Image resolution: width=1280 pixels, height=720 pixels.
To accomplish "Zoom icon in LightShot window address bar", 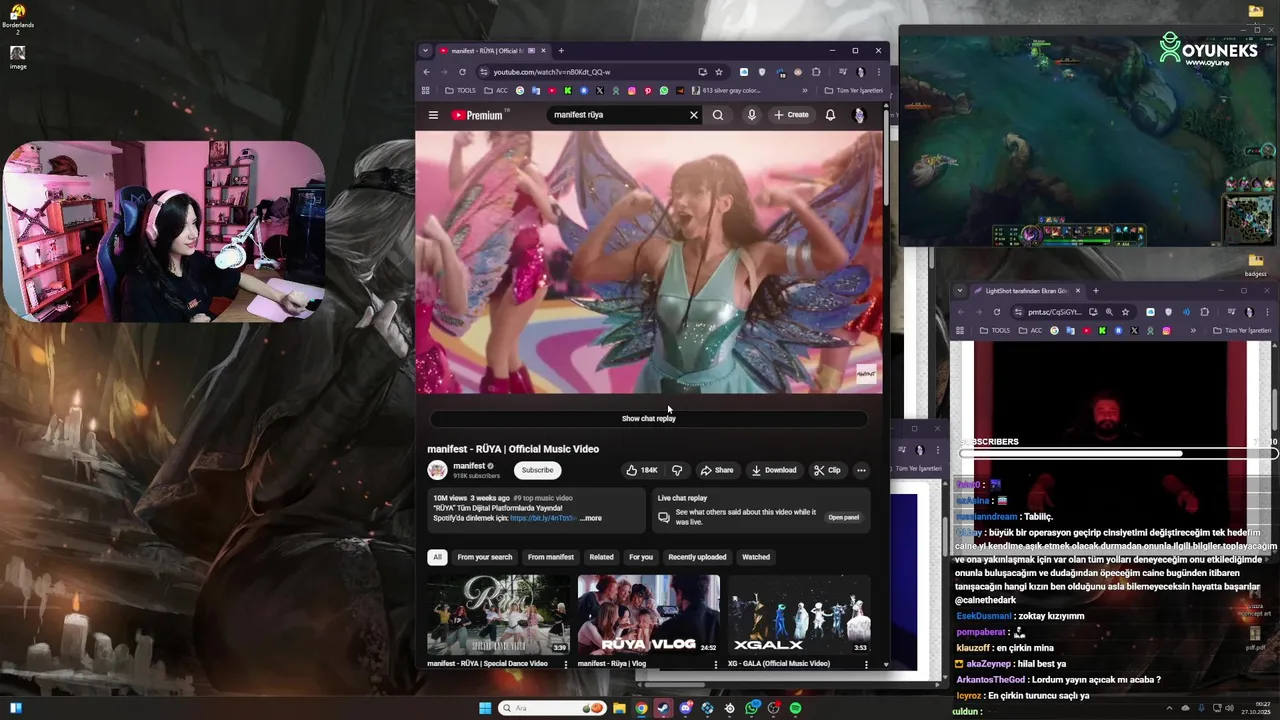I will [x=1109, y=312].
